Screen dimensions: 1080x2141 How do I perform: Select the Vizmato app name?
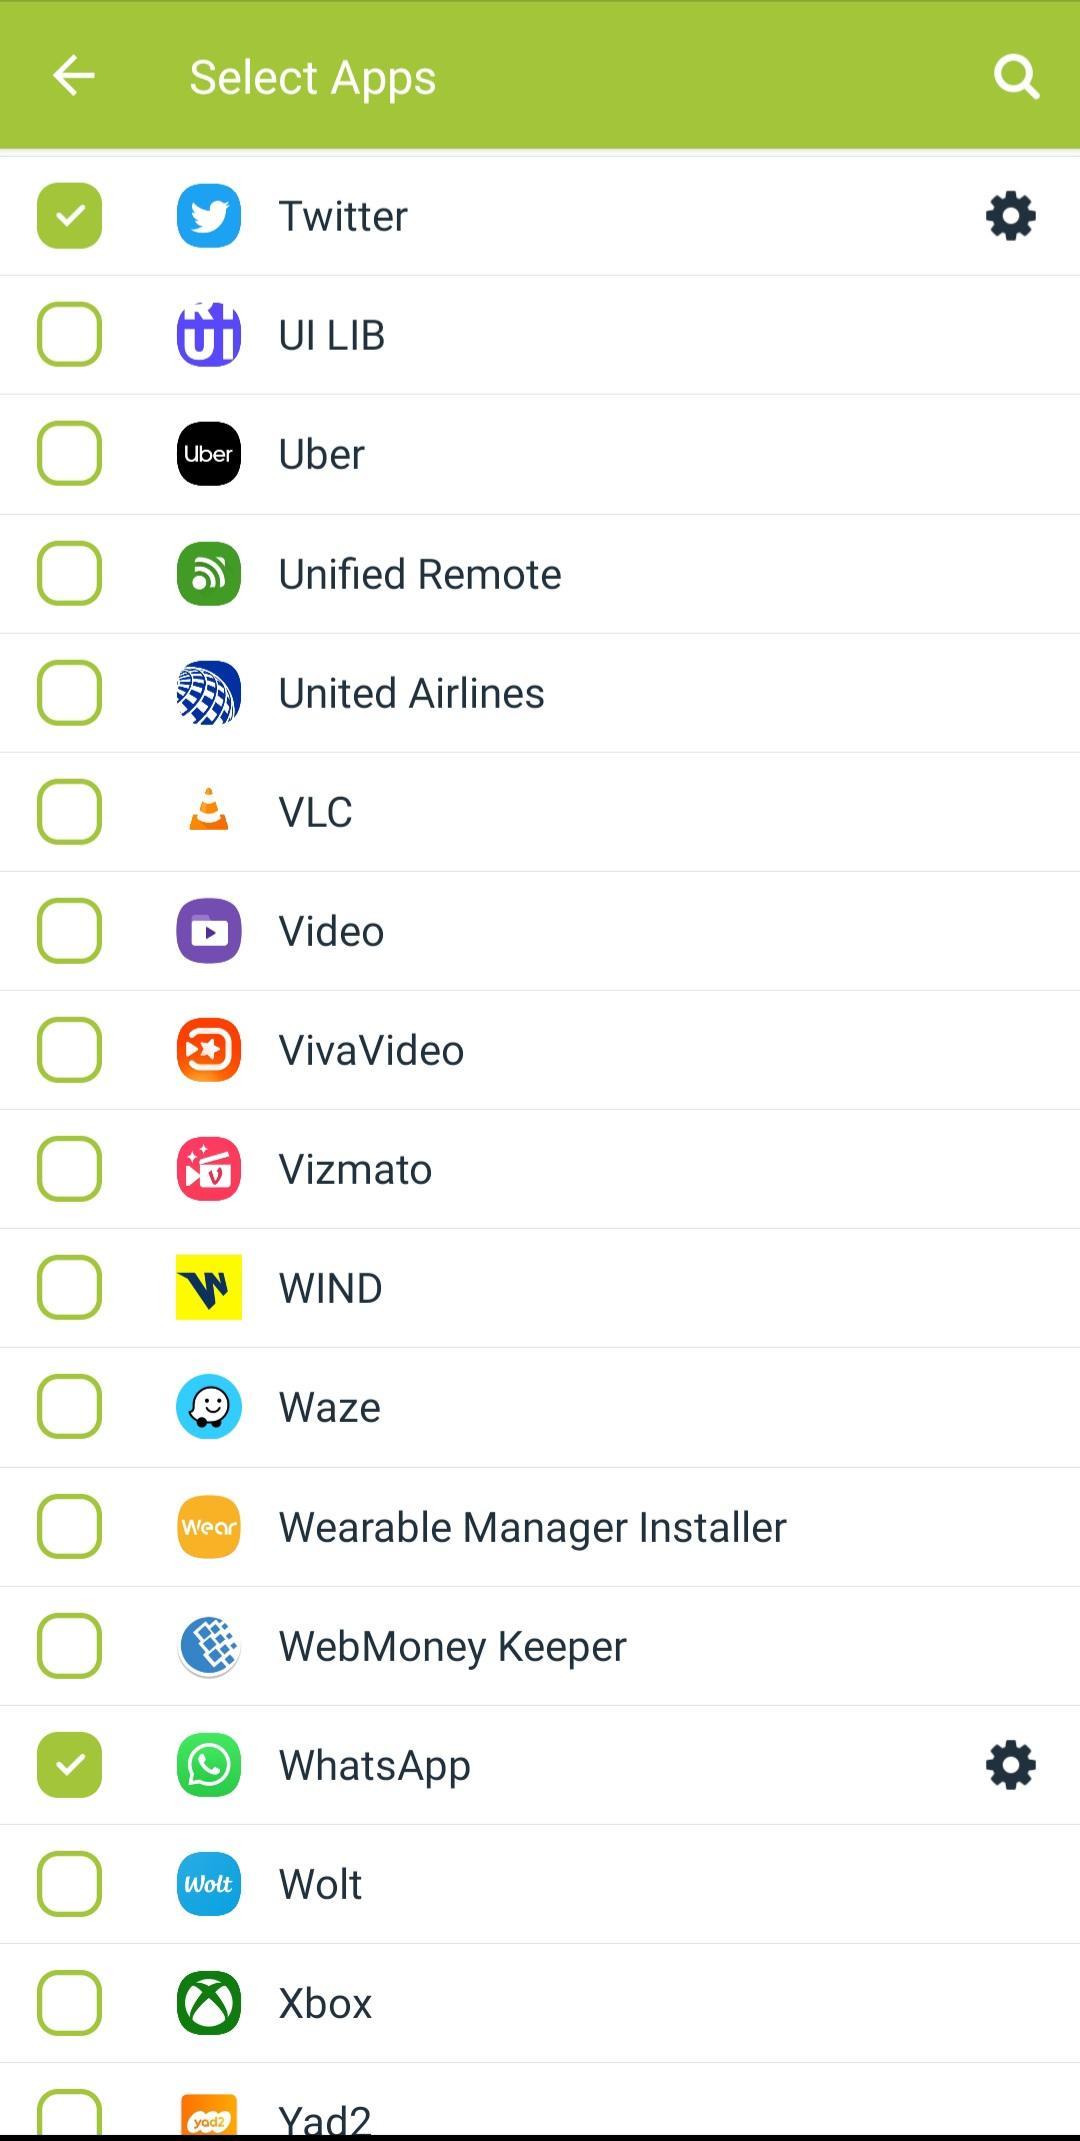tap(355, 1169)
